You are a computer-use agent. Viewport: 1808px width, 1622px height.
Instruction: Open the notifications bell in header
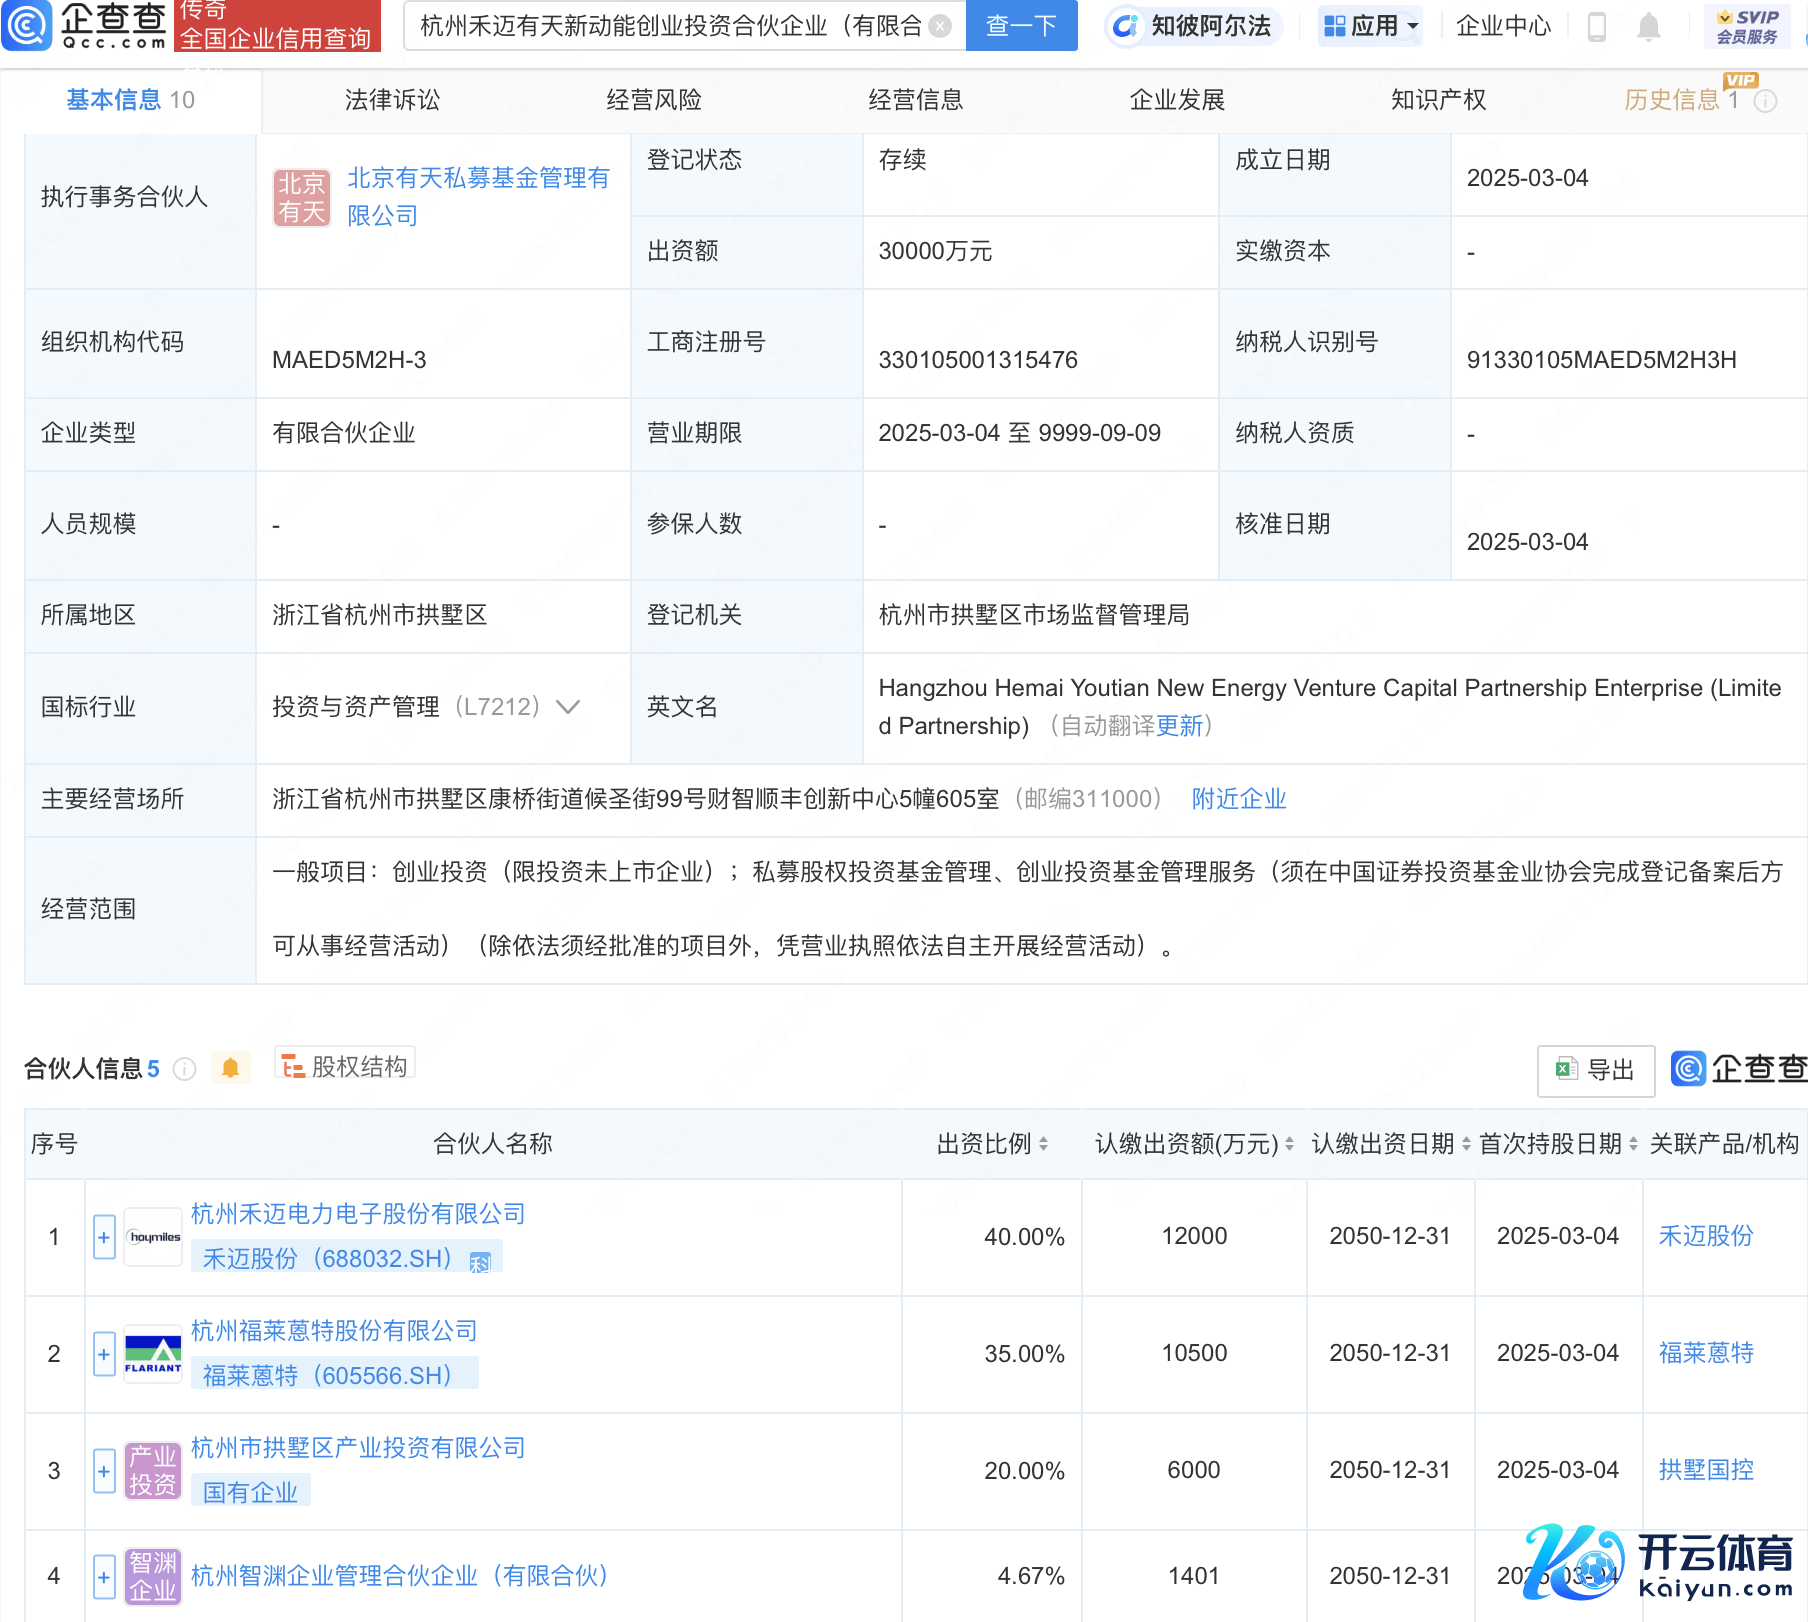click(x=1649, y=27)
